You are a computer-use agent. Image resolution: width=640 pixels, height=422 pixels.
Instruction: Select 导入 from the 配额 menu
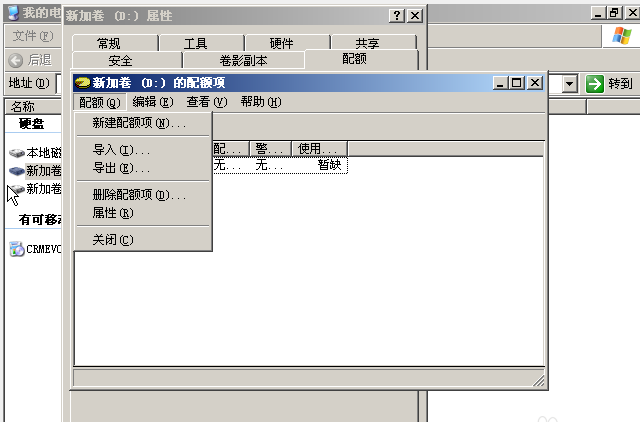pyautogui.click(x=121, y=150)
